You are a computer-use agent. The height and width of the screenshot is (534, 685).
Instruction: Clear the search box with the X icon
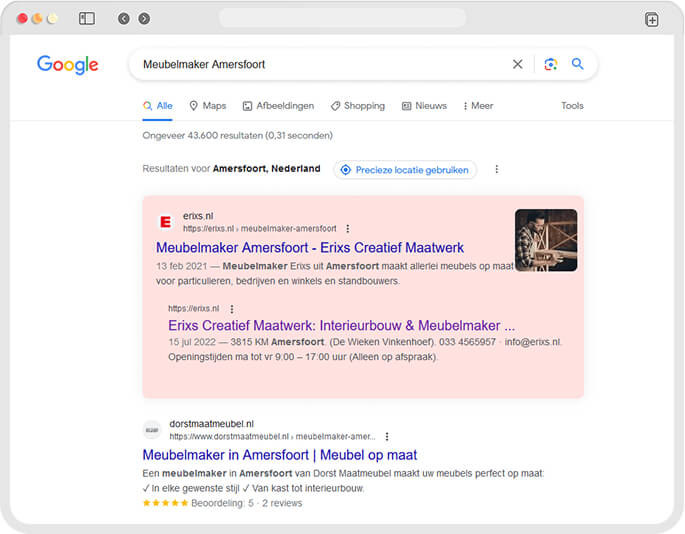[x=517, y=64]
